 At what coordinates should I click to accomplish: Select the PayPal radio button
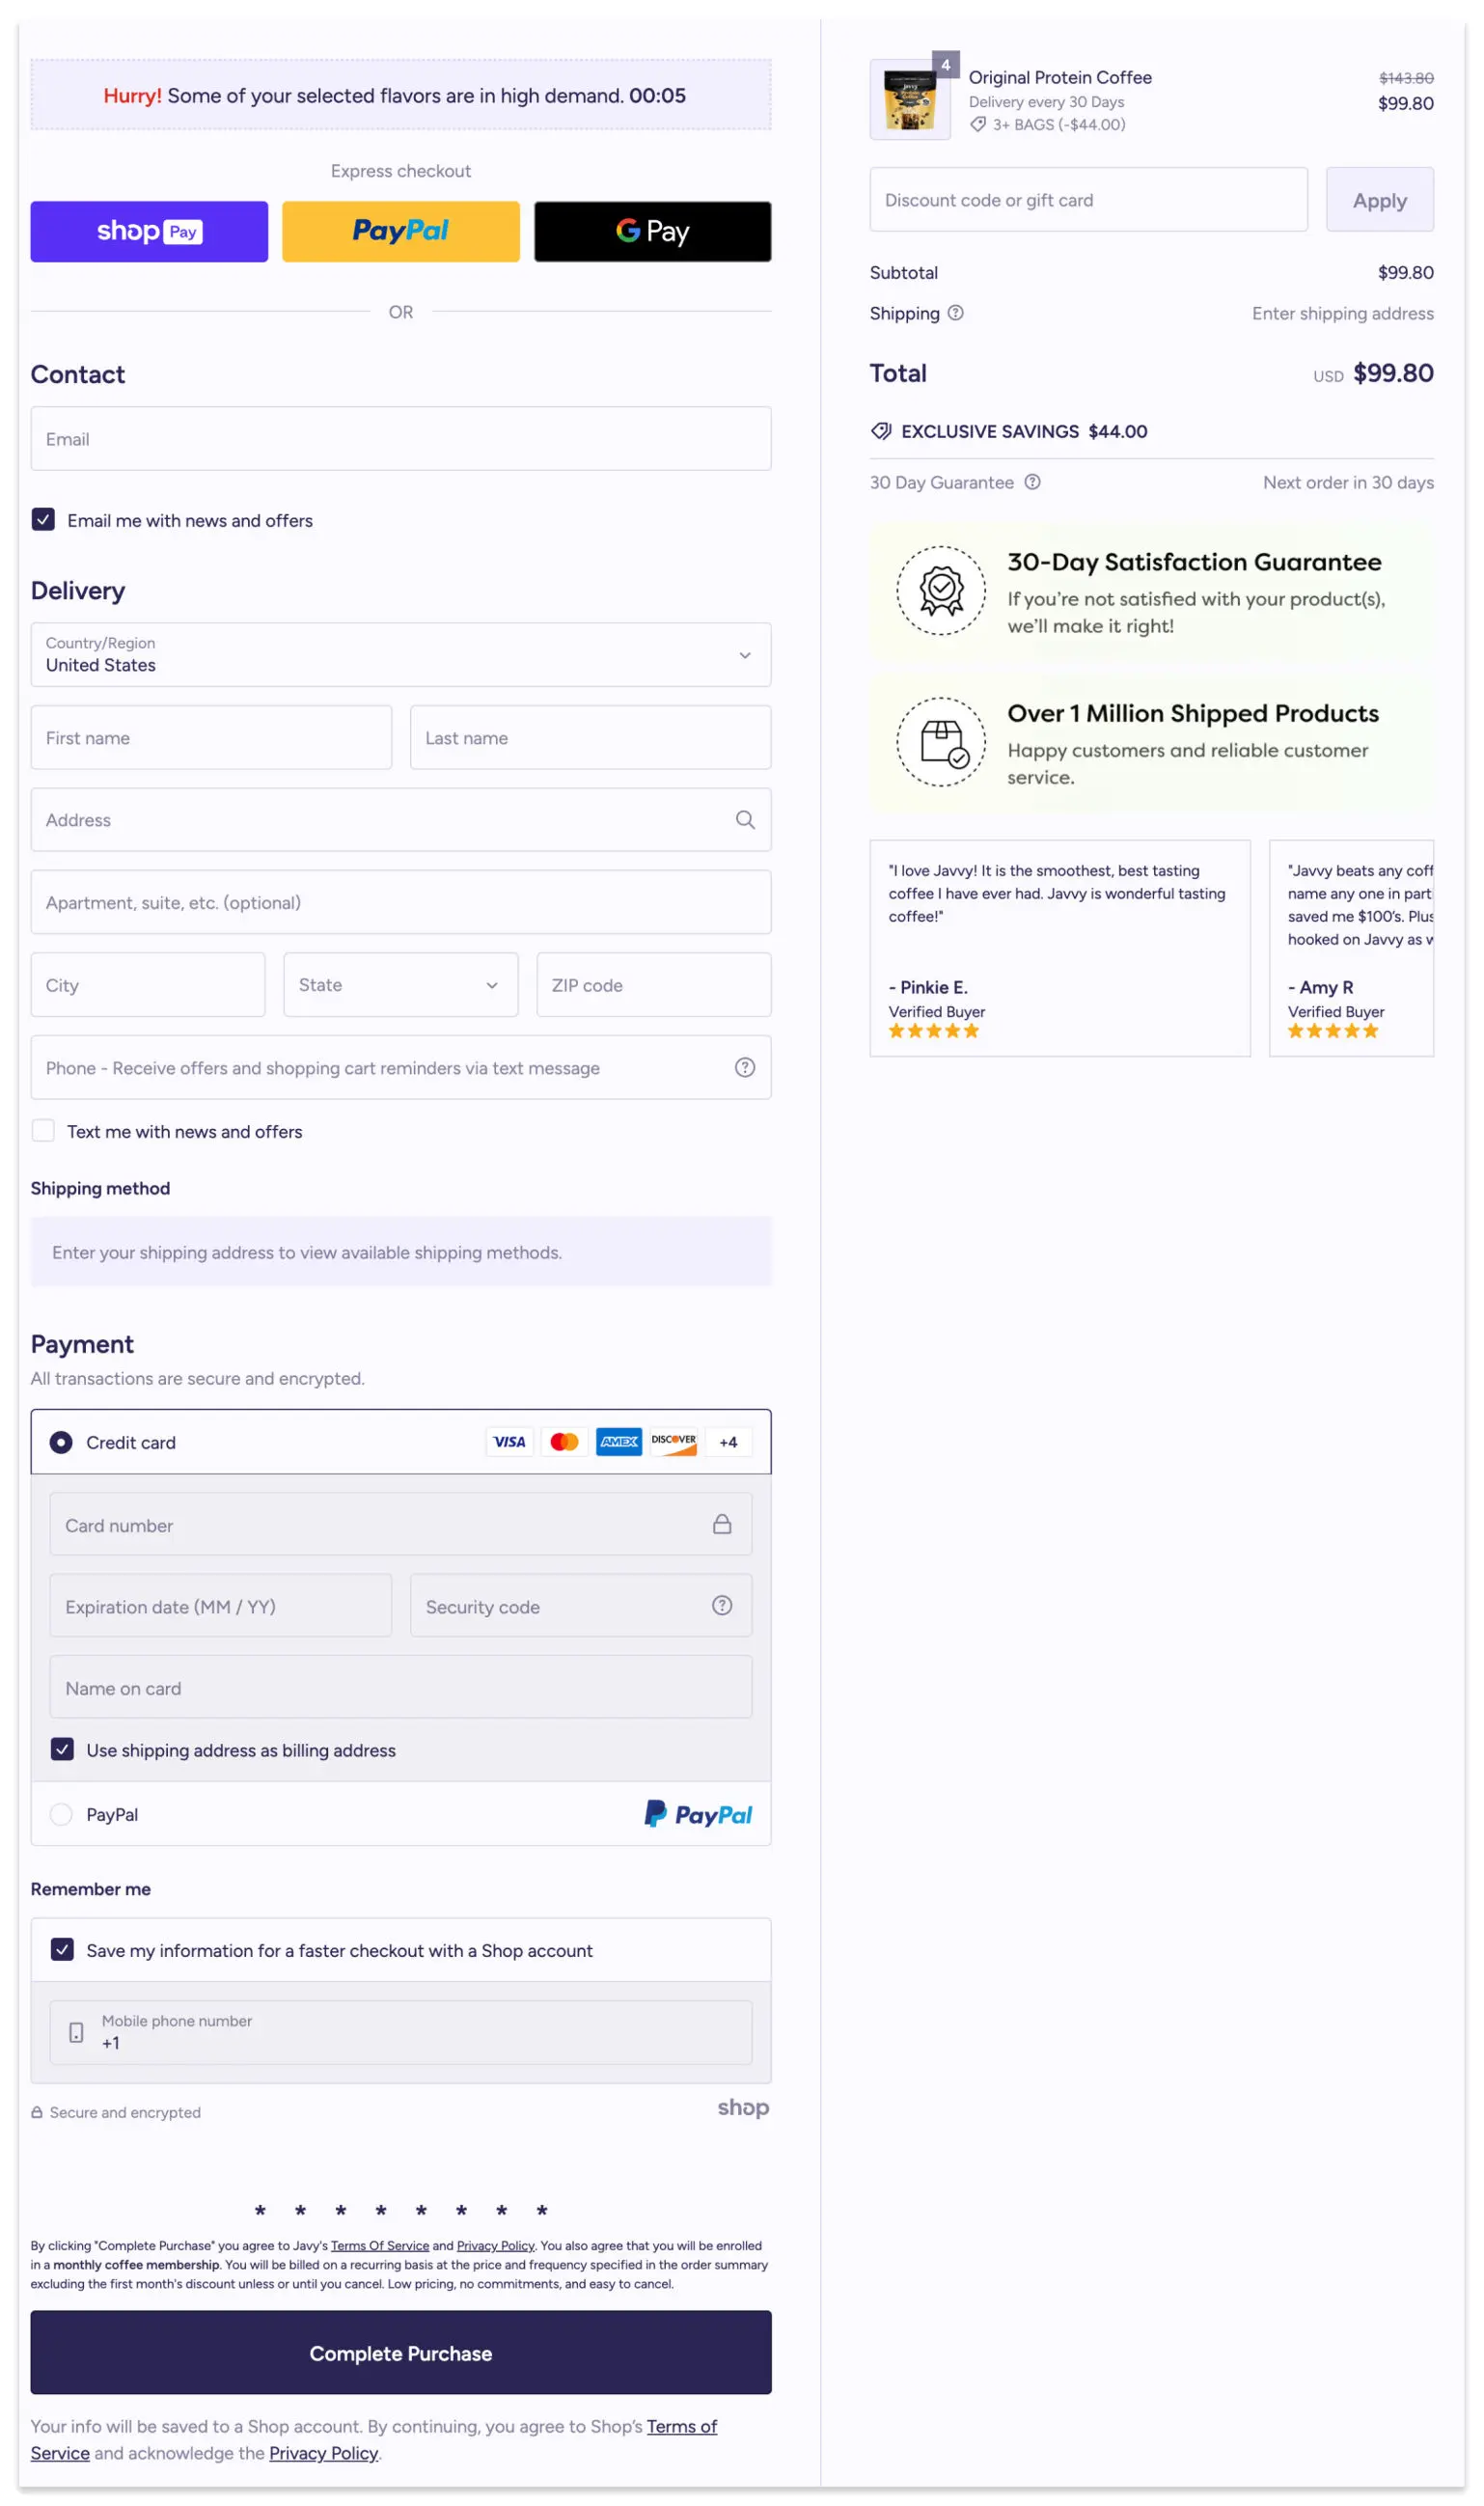coord(61,1814)
